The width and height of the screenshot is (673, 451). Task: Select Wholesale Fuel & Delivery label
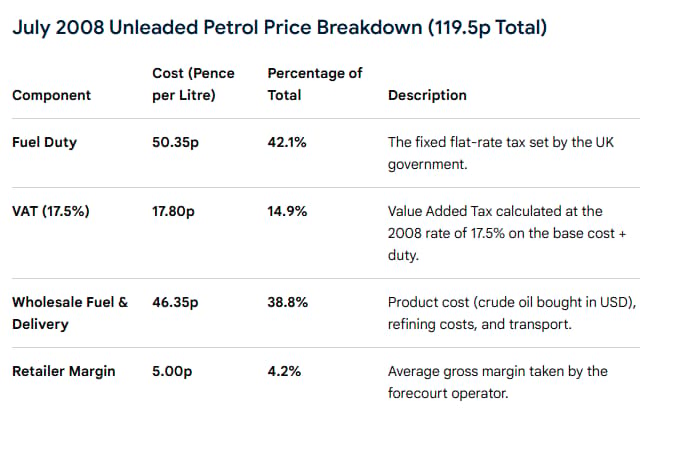tap(70, 313)
